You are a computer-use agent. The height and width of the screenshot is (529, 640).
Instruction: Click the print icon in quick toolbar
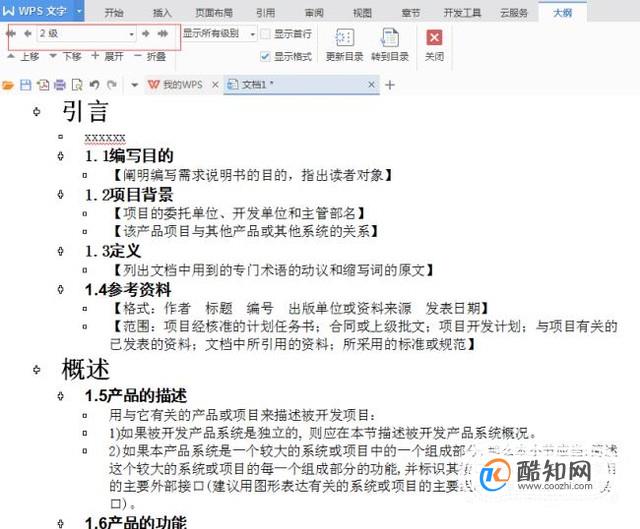click(x=60, y=85)
